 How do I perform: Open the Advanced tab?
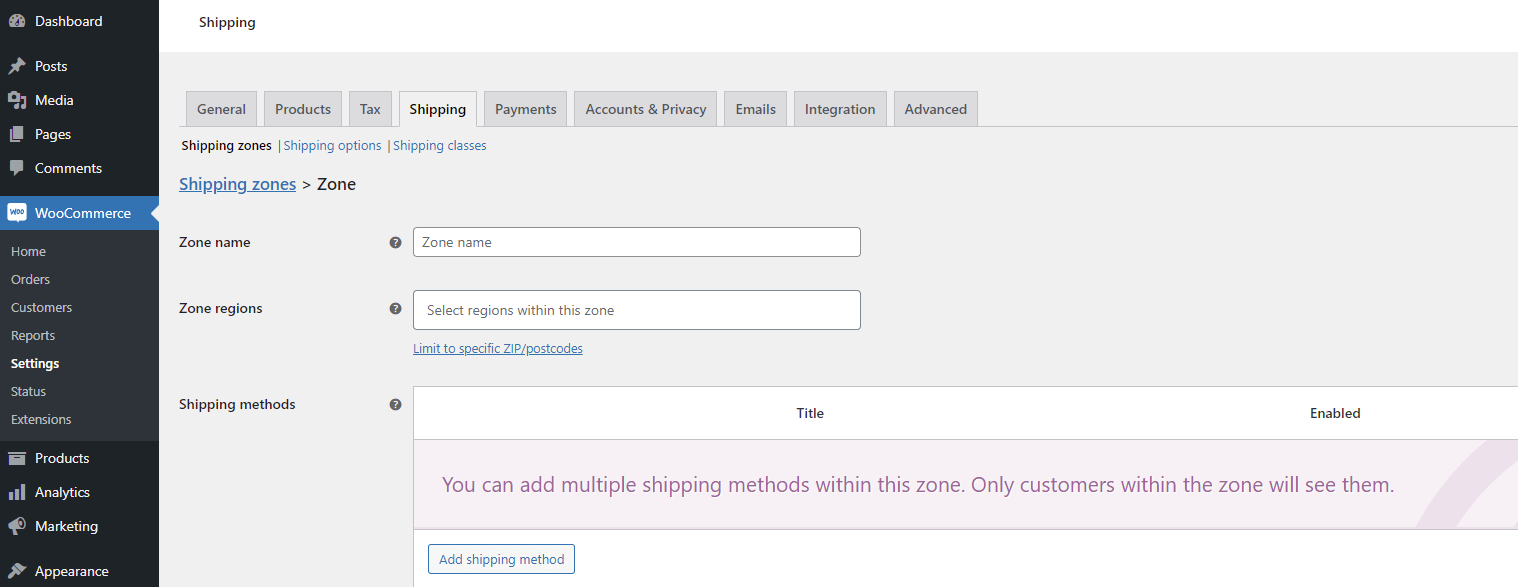coord(936,109)
